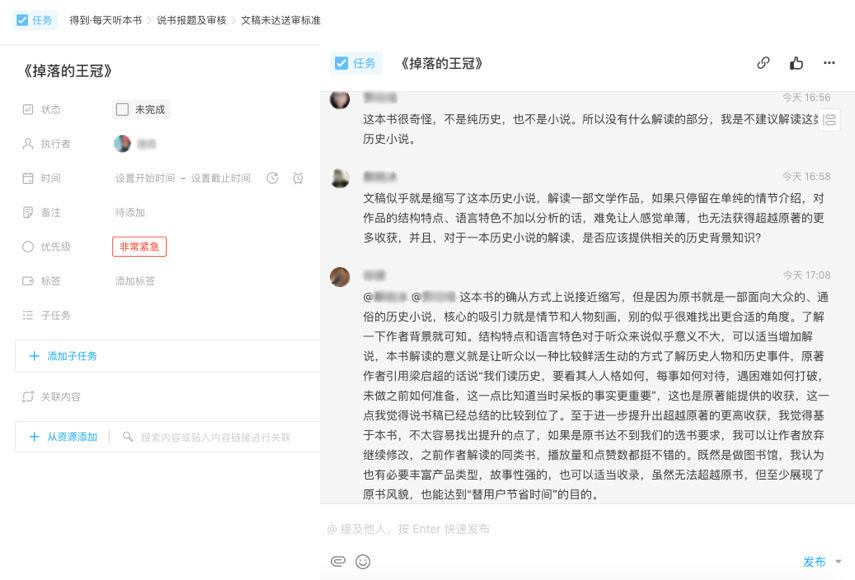The image size is (855, 580).
Task: Click the attachment paperclip icon in the comment bar
Action: 340,562
